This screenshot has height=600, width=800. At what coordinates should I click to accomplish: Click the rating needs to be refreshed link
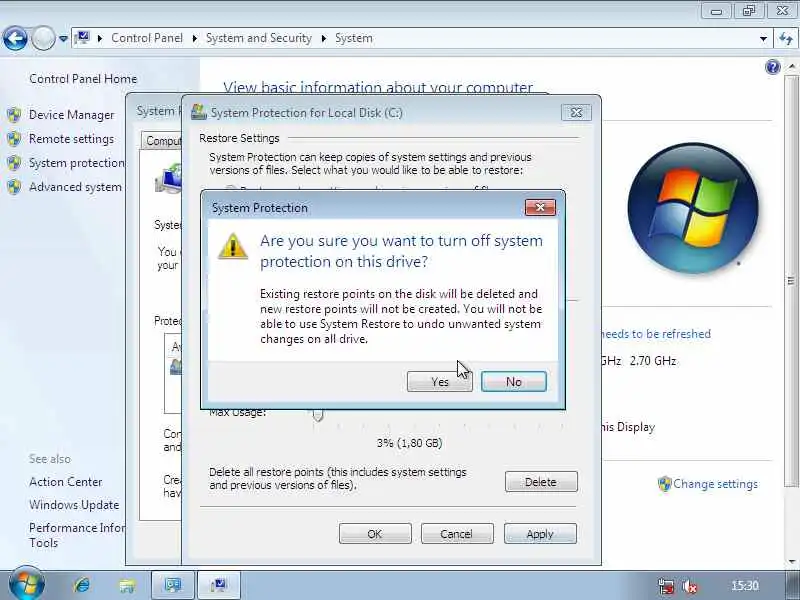[656, 334]
